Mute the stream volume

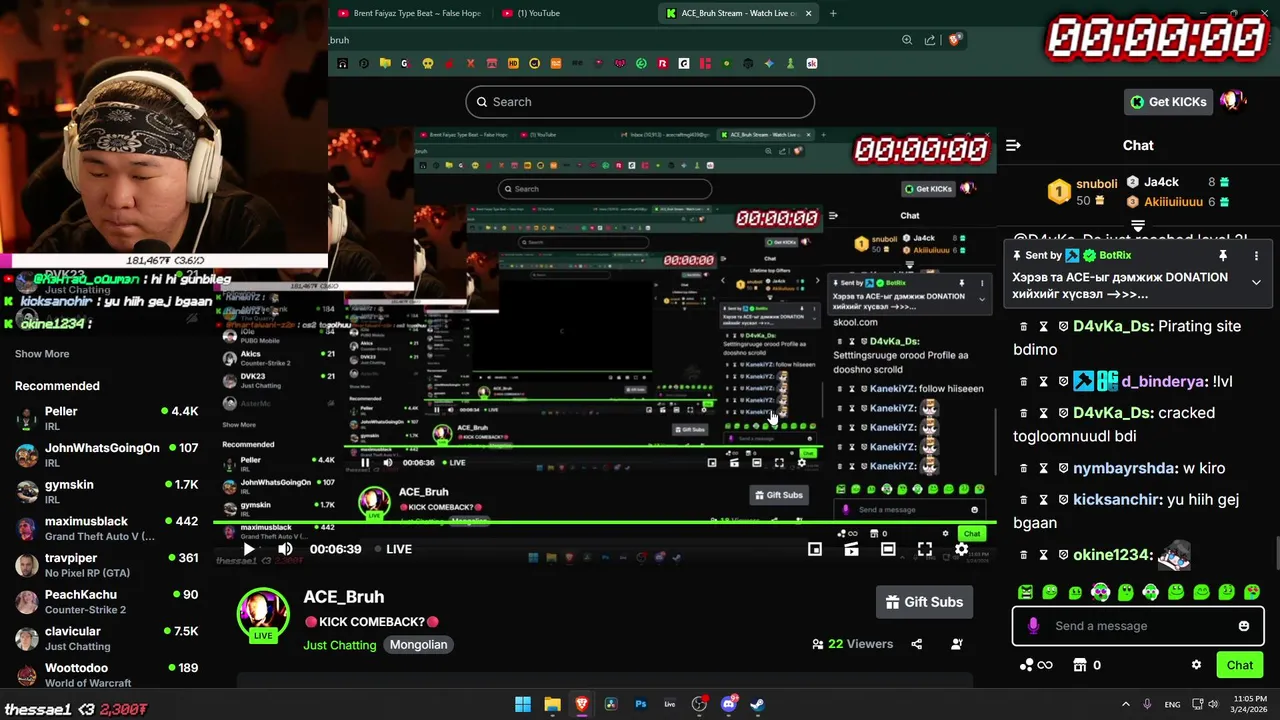(x=285, y=549)
